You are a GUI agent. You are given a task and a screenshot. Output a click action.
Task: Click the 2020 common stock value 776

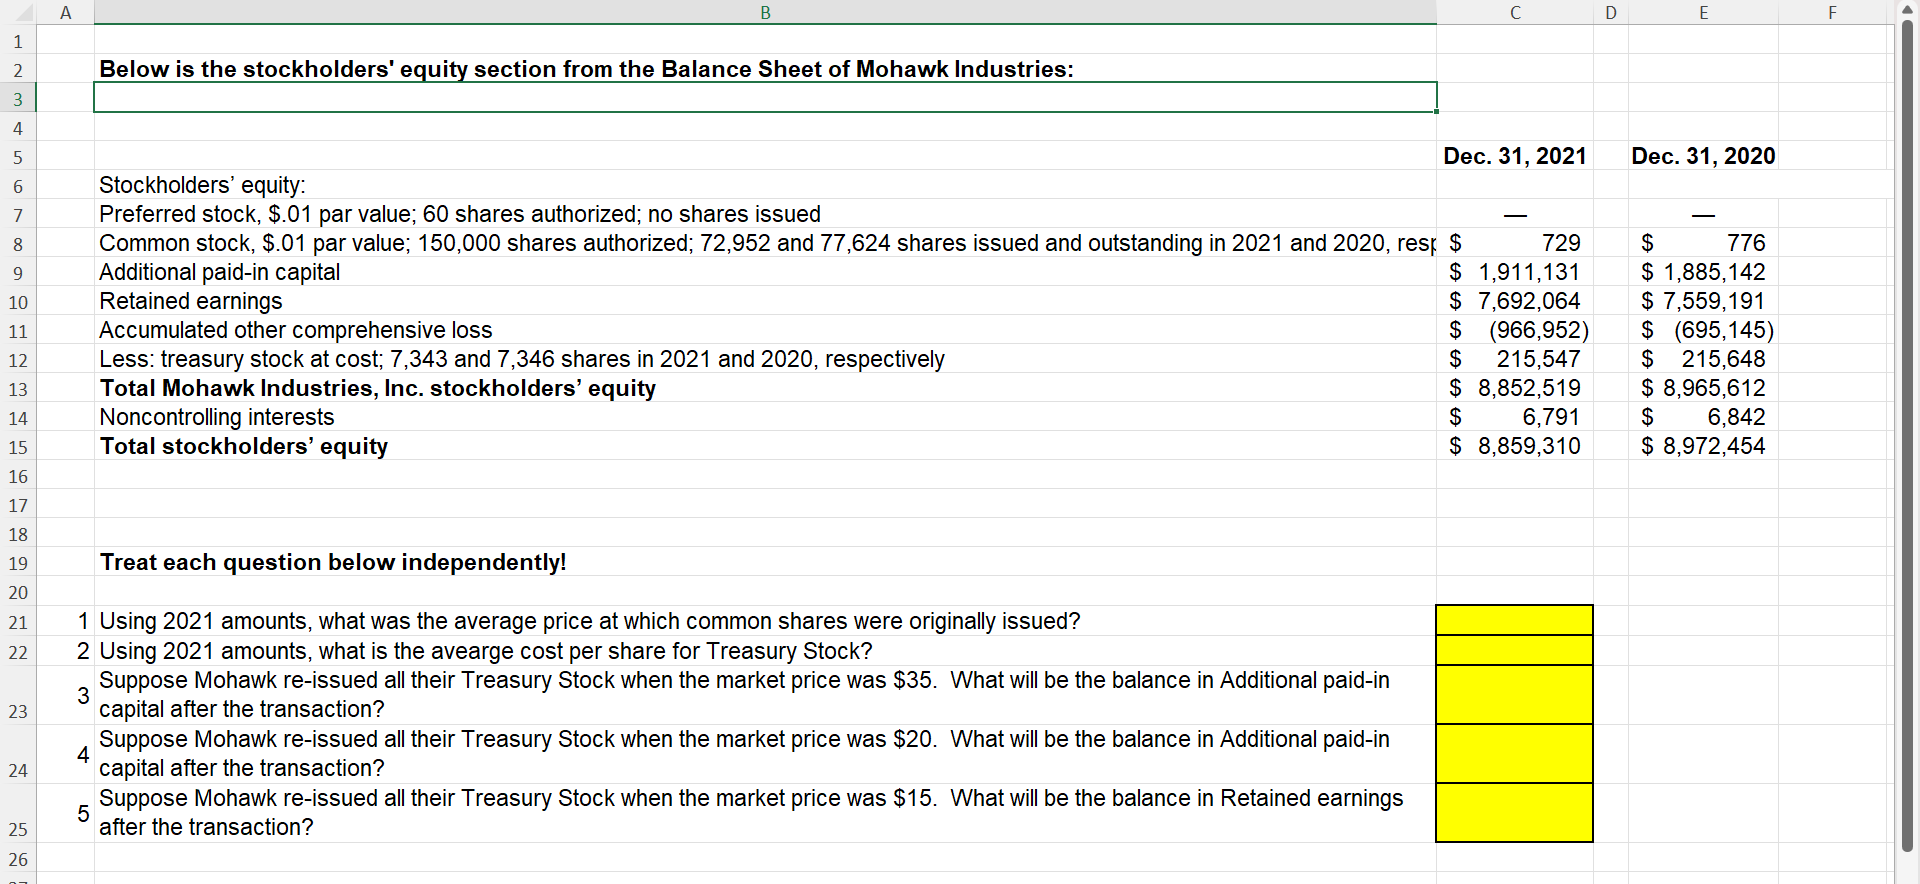pos(1746,243)
